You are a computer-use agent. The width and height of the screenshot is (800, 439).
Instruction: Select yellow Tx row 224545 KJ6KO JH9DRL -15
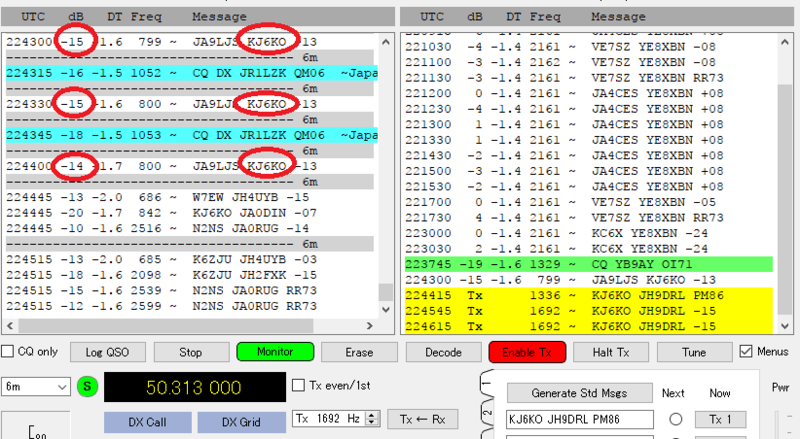(589, 311)
